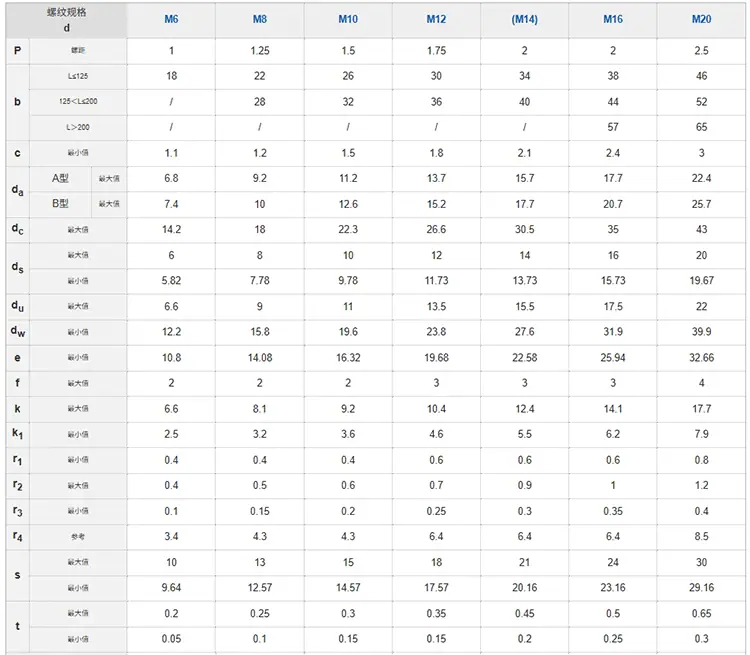The width and height of the screenshot is (750, 655).
Task: Click the A型 label under da
Action: click(60, 178)
